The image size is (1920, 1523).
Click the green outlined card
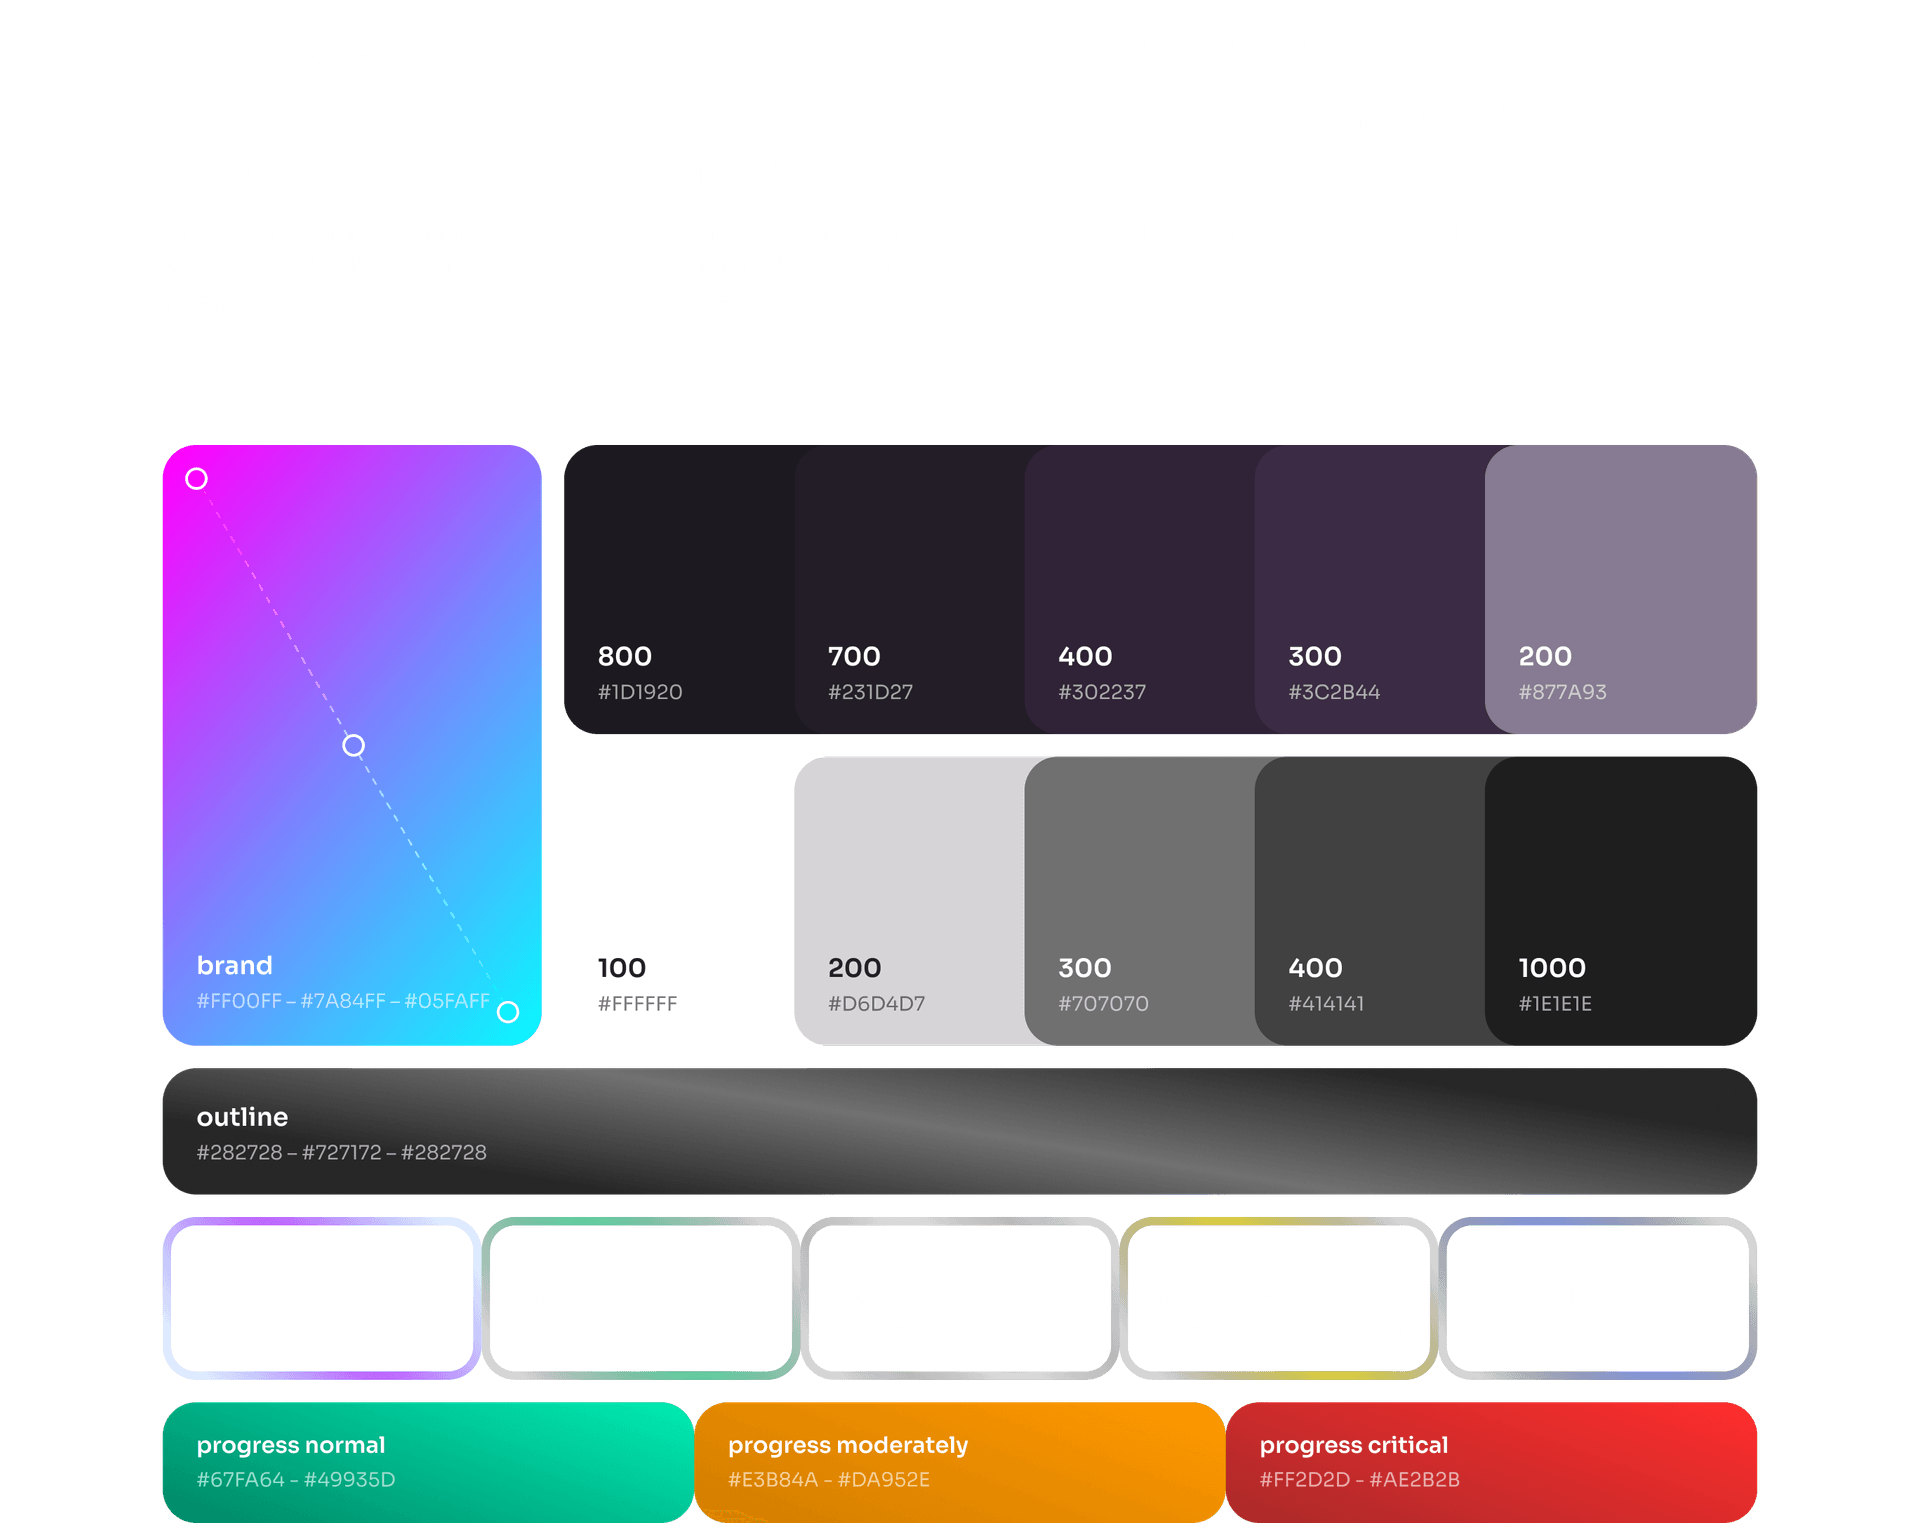(641, 1298)
